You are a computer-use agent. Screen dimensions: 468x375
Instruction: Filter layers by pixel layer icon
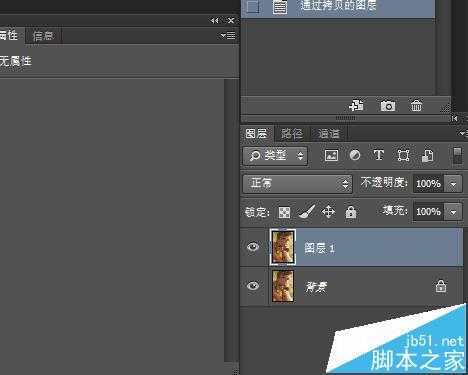[331, 156]
